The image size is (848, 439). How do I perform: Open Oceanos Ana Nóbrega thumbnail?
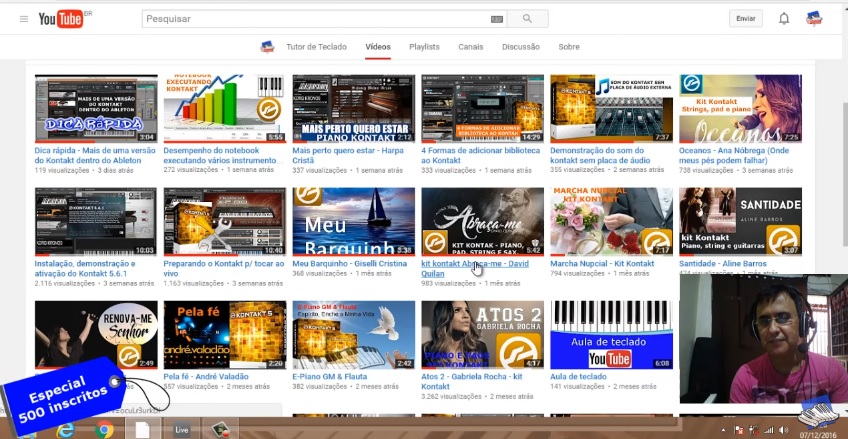pyautogui.click(x=740, y=109)
